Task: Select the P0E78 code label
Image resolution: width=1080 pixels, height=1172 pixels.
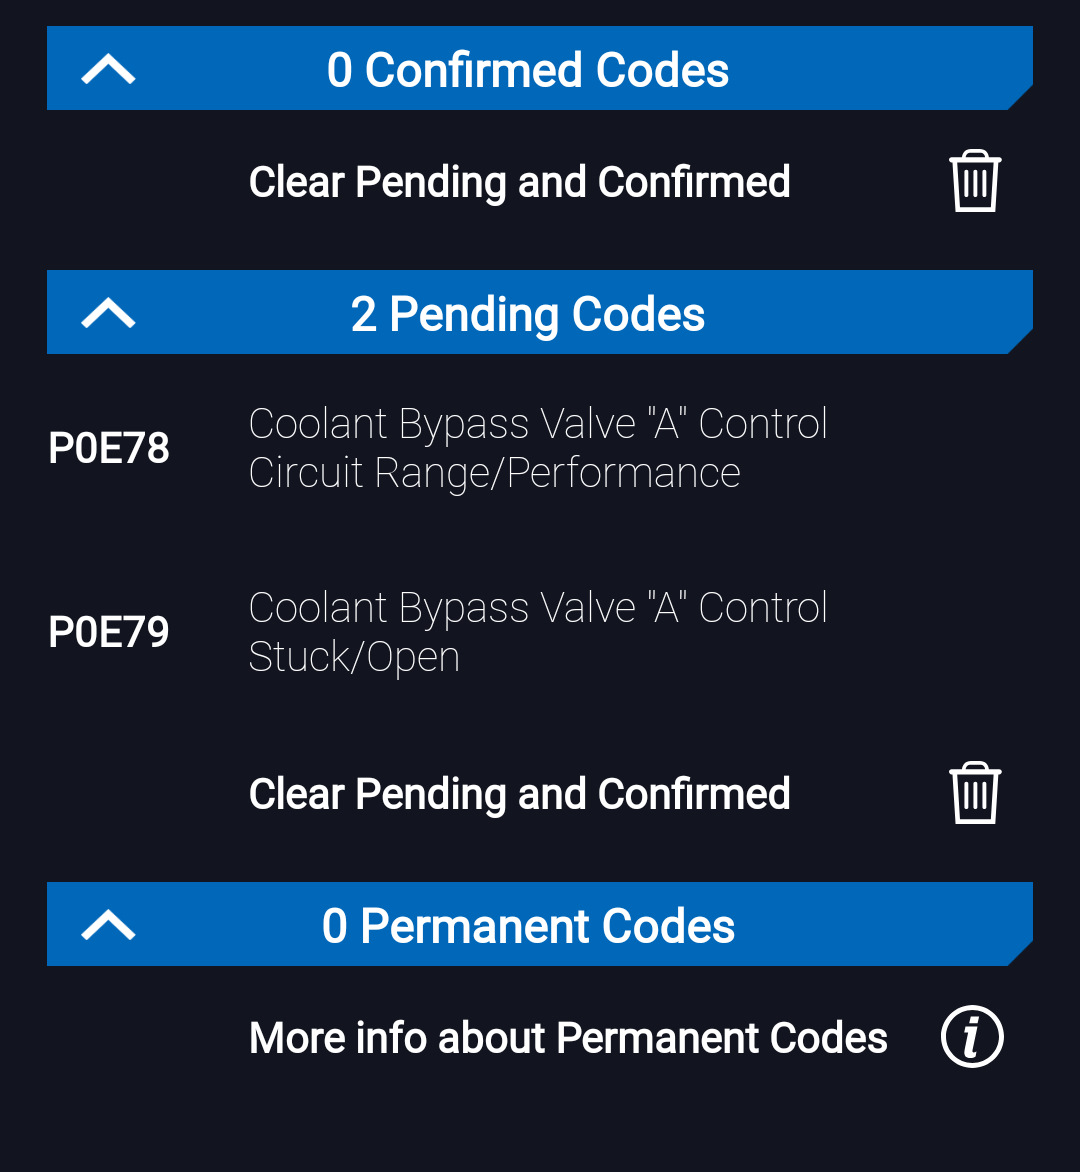Action: (109, 448)
